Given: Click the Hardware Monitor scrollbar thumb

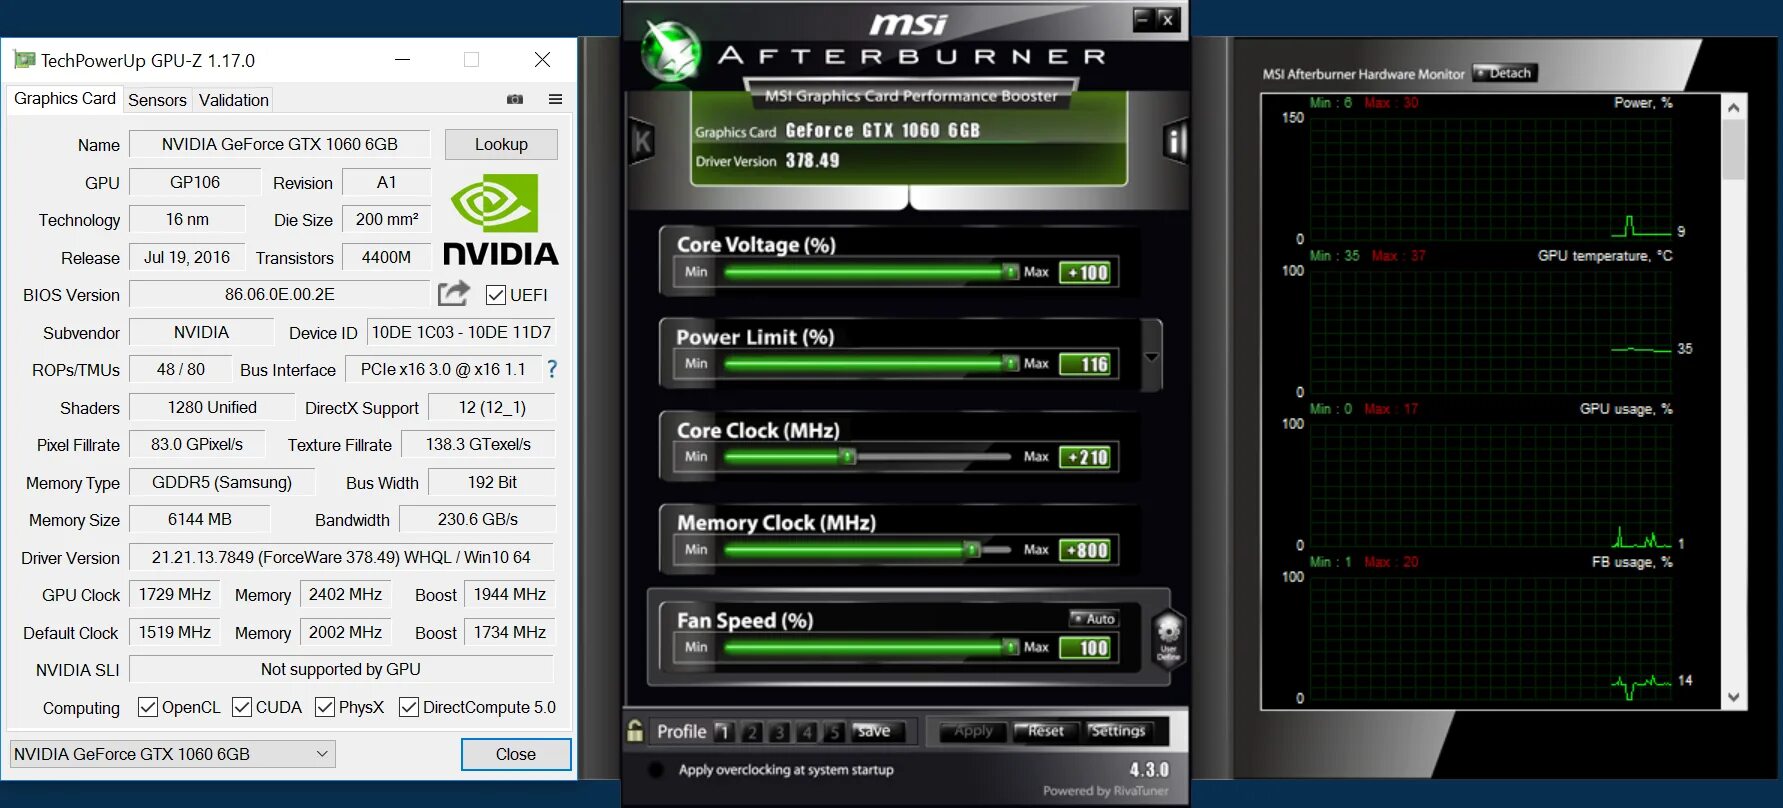Looking at the screenshot, I should (x=1734, y=150).
